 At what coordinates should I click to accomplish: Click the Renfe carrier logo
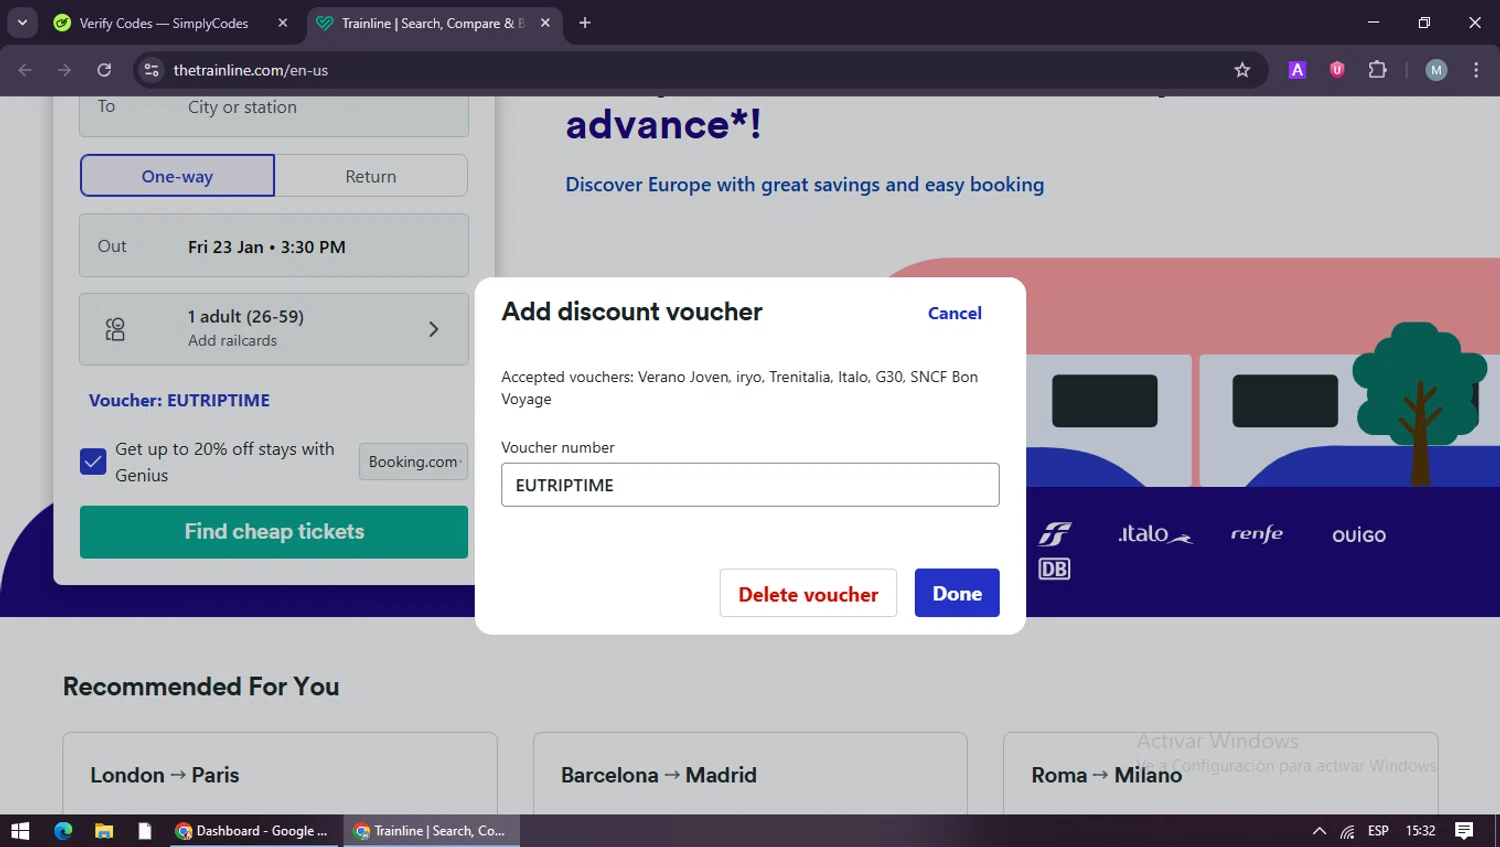tap(1257, 534)
